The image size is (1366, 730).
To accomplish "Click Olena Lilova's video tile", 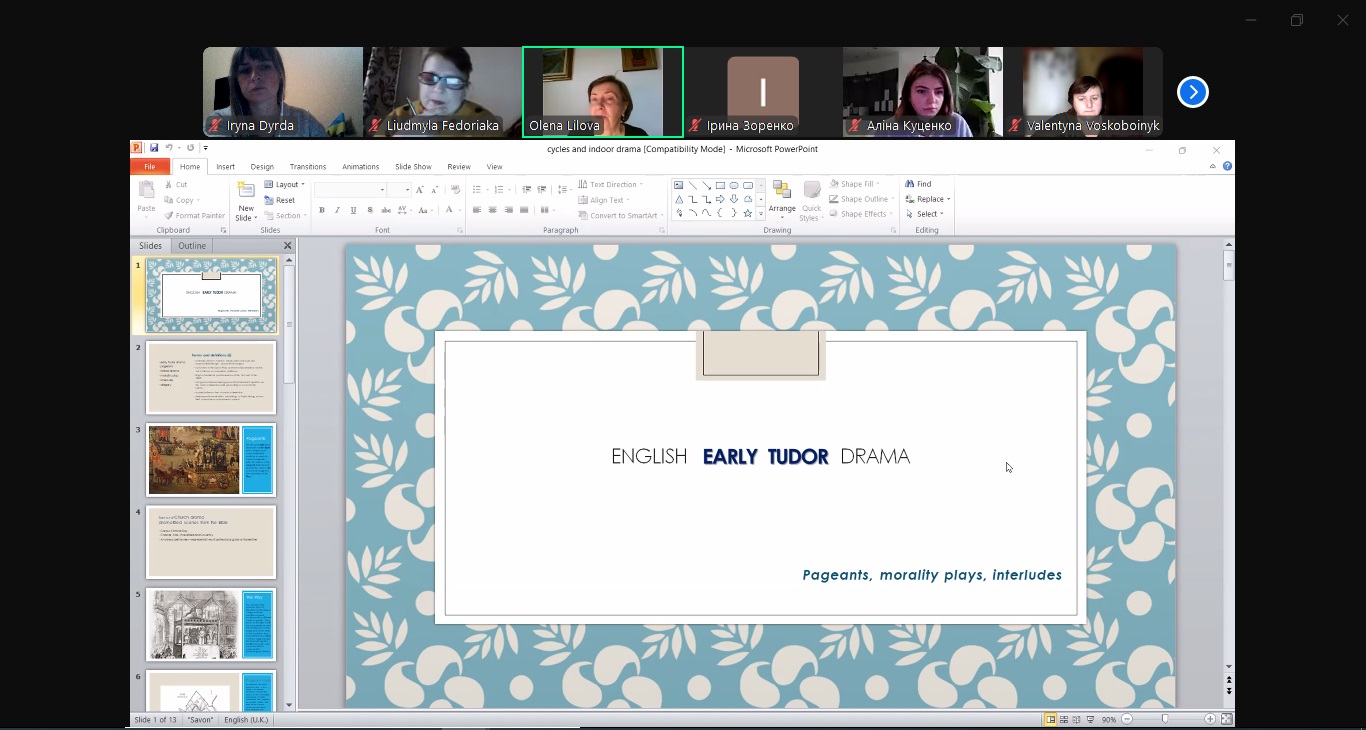I will tap(603, 91).
